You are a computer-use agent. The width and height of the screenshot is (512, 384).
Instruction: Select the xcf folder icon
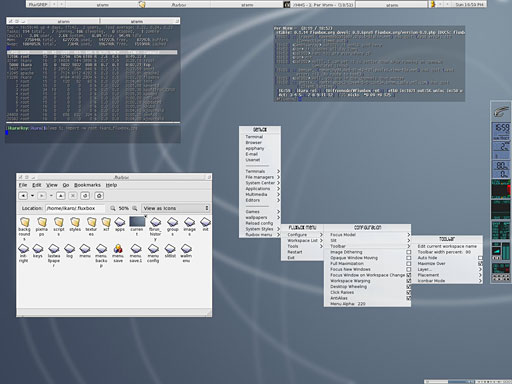[106, 222]
